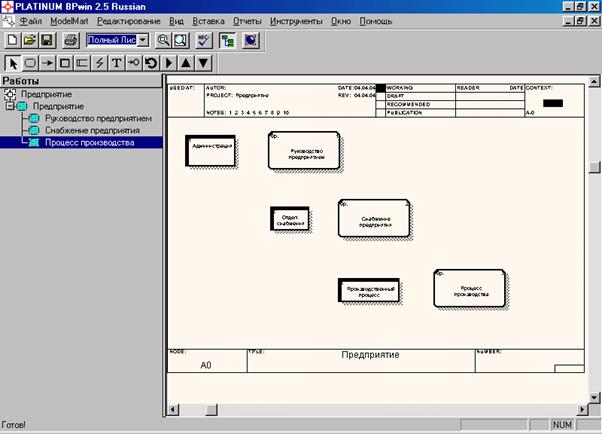Click the zoom magnifier icon
Viewport: 602px width, 434px height.
[163, 40]
